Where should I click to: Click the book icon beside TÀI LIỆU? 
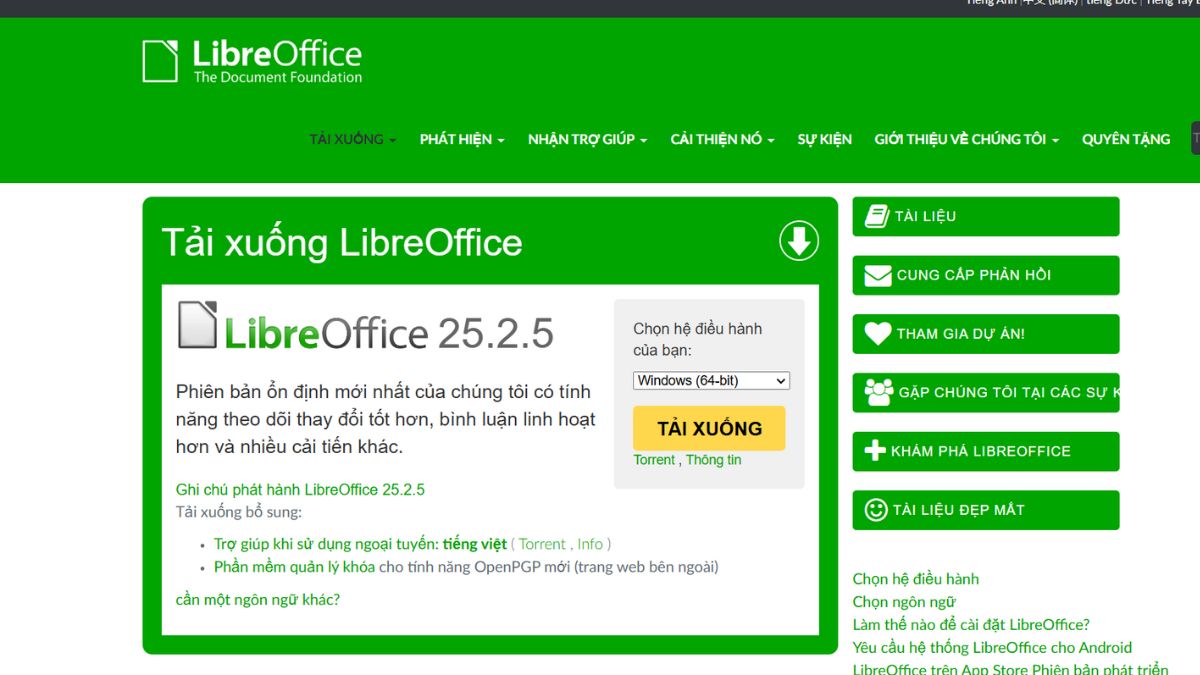[x=877, y=216]
